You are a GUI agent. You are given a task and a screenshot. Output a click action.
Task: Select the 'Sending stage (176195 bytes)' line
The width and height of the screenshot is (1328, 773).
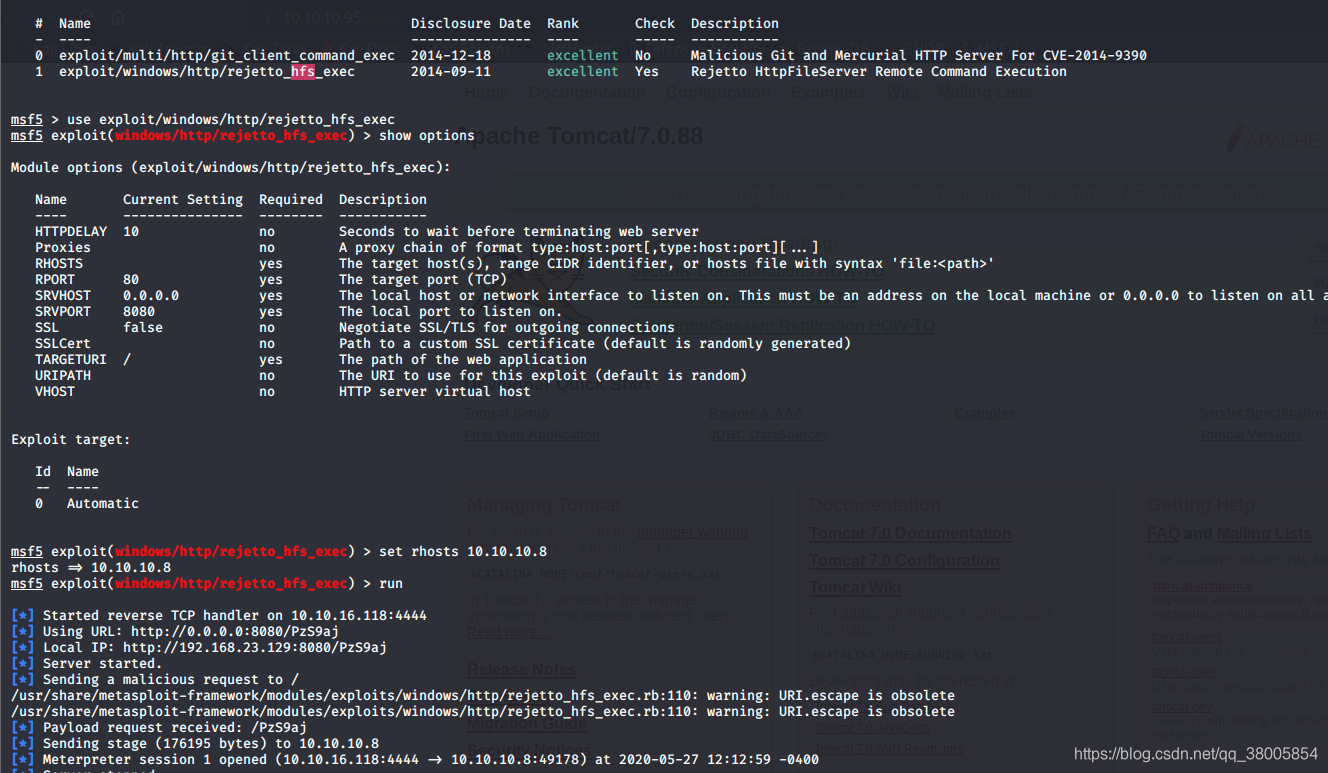coord(195,743)
